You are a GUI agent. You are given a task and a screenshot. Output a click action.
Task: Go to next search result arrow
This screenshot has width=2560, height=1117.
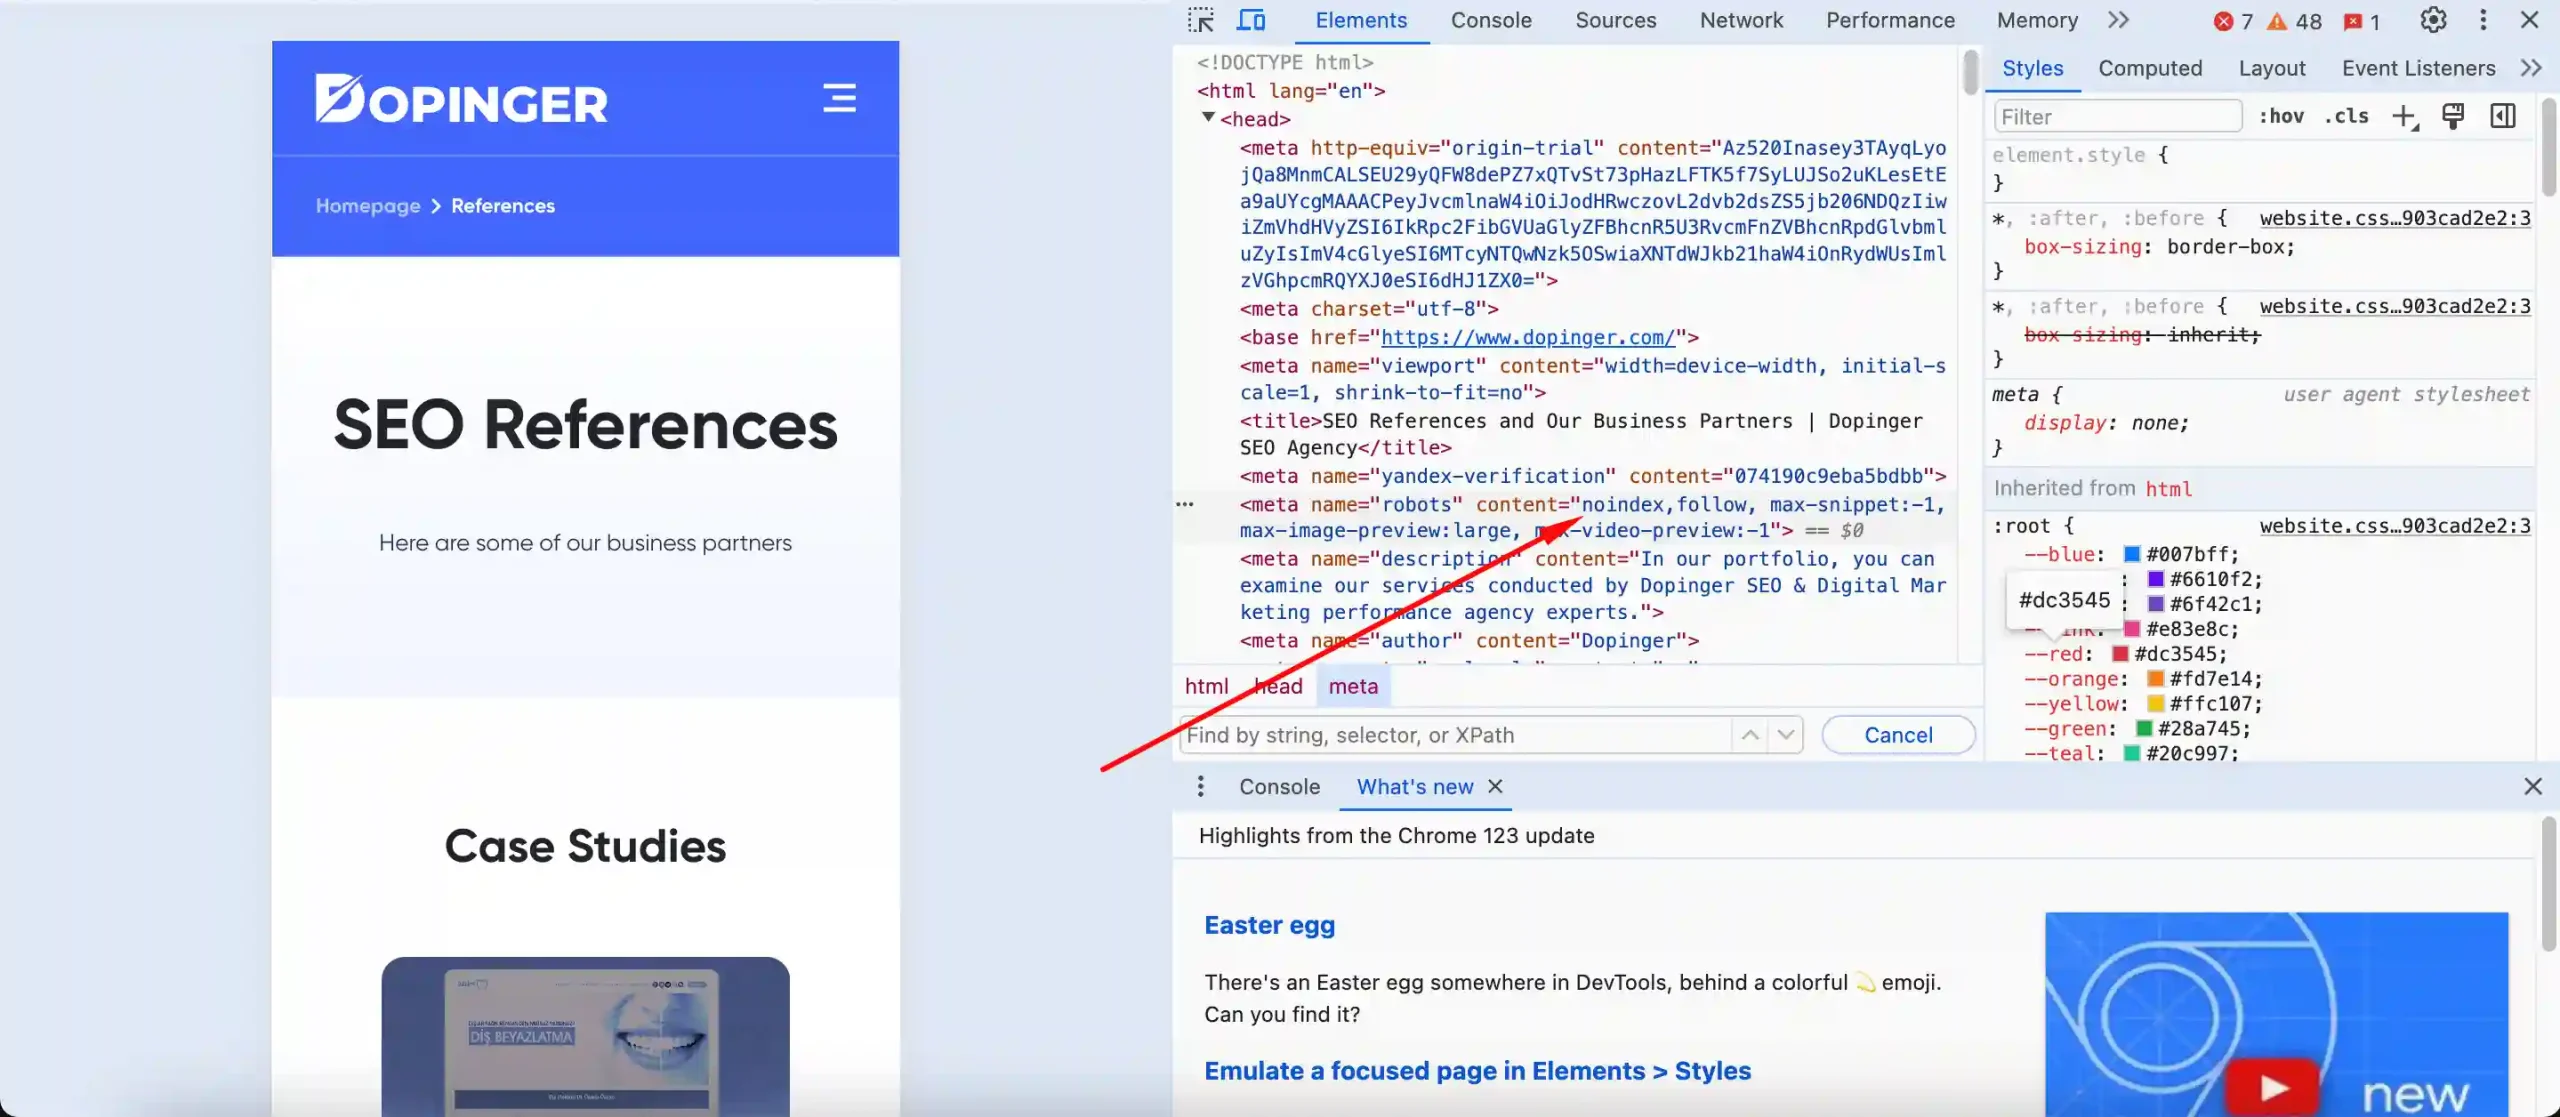pos(1786,735)
